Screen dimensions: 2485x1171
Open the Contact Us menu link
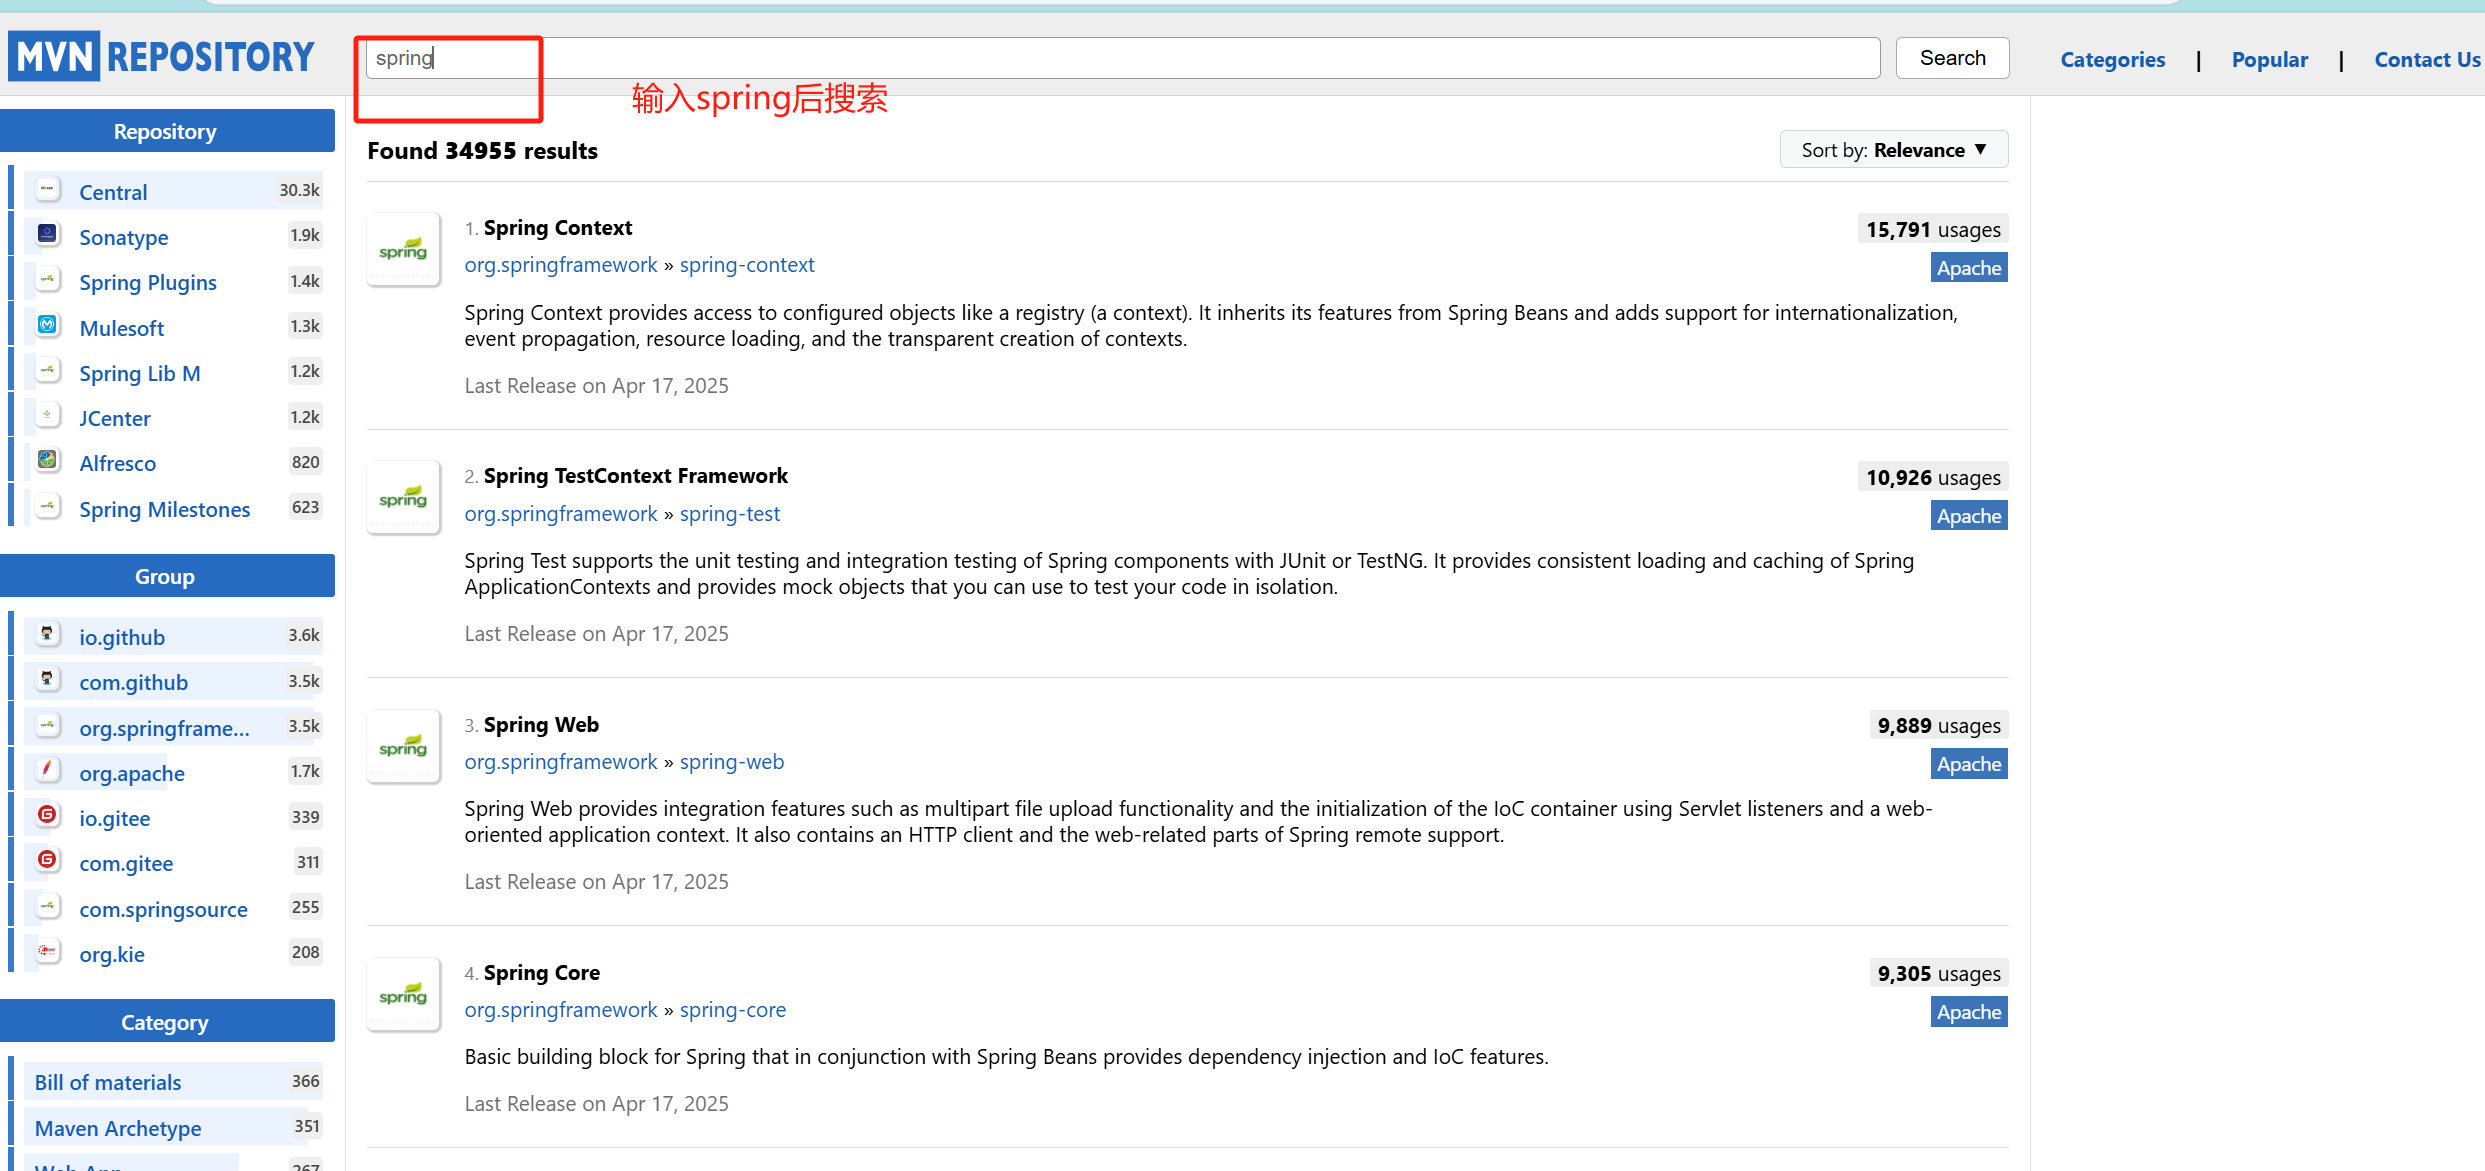(2427, 60)
